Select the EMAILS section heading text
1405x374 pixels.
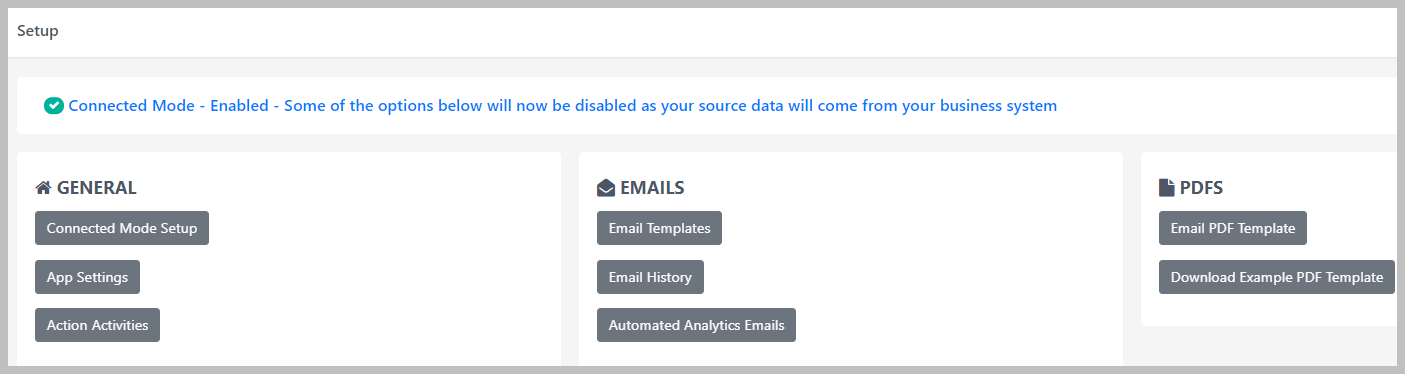[652, 188]
